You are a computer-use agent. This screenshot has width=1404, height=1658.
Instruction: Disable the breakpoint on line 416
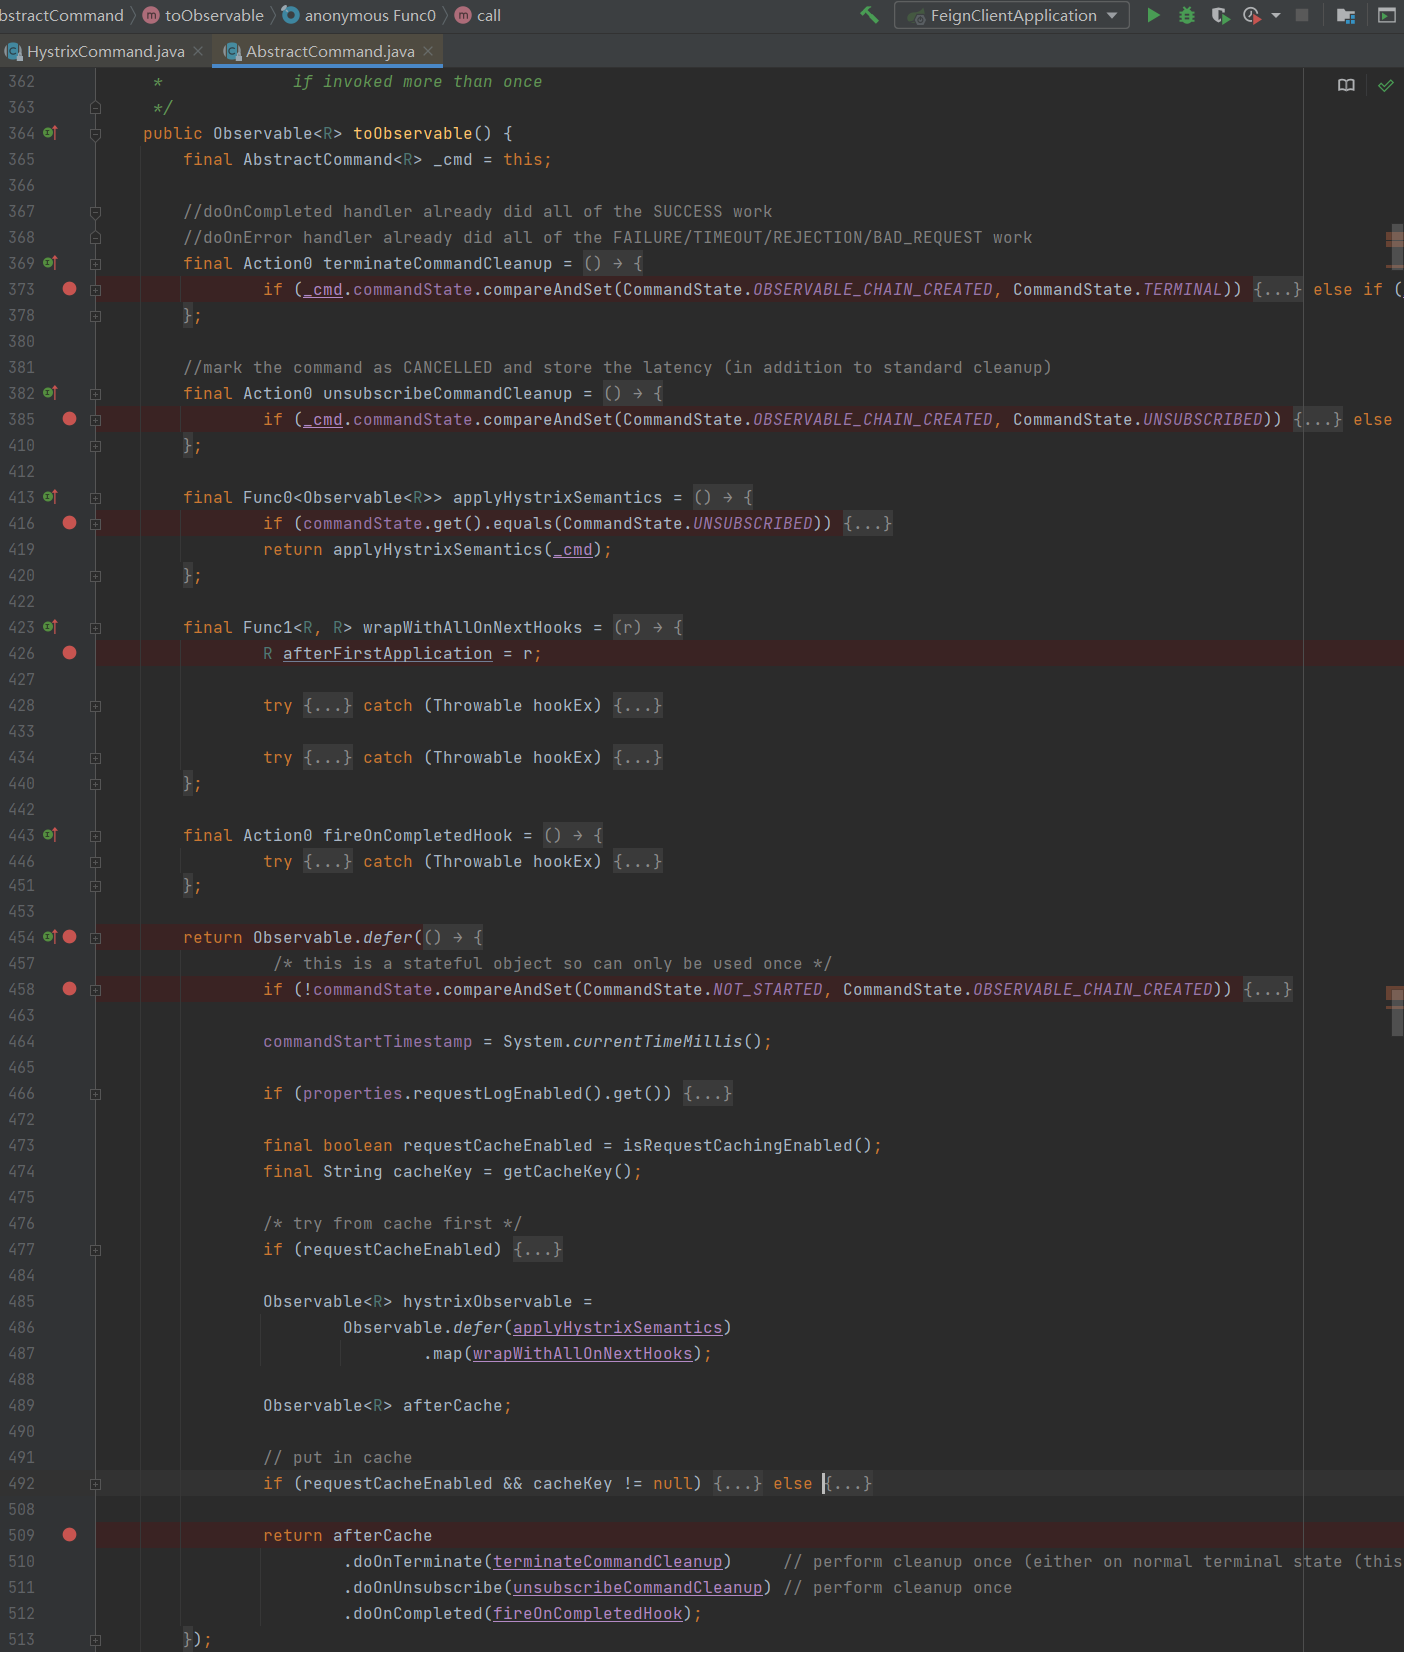click(x=69, y=523)
